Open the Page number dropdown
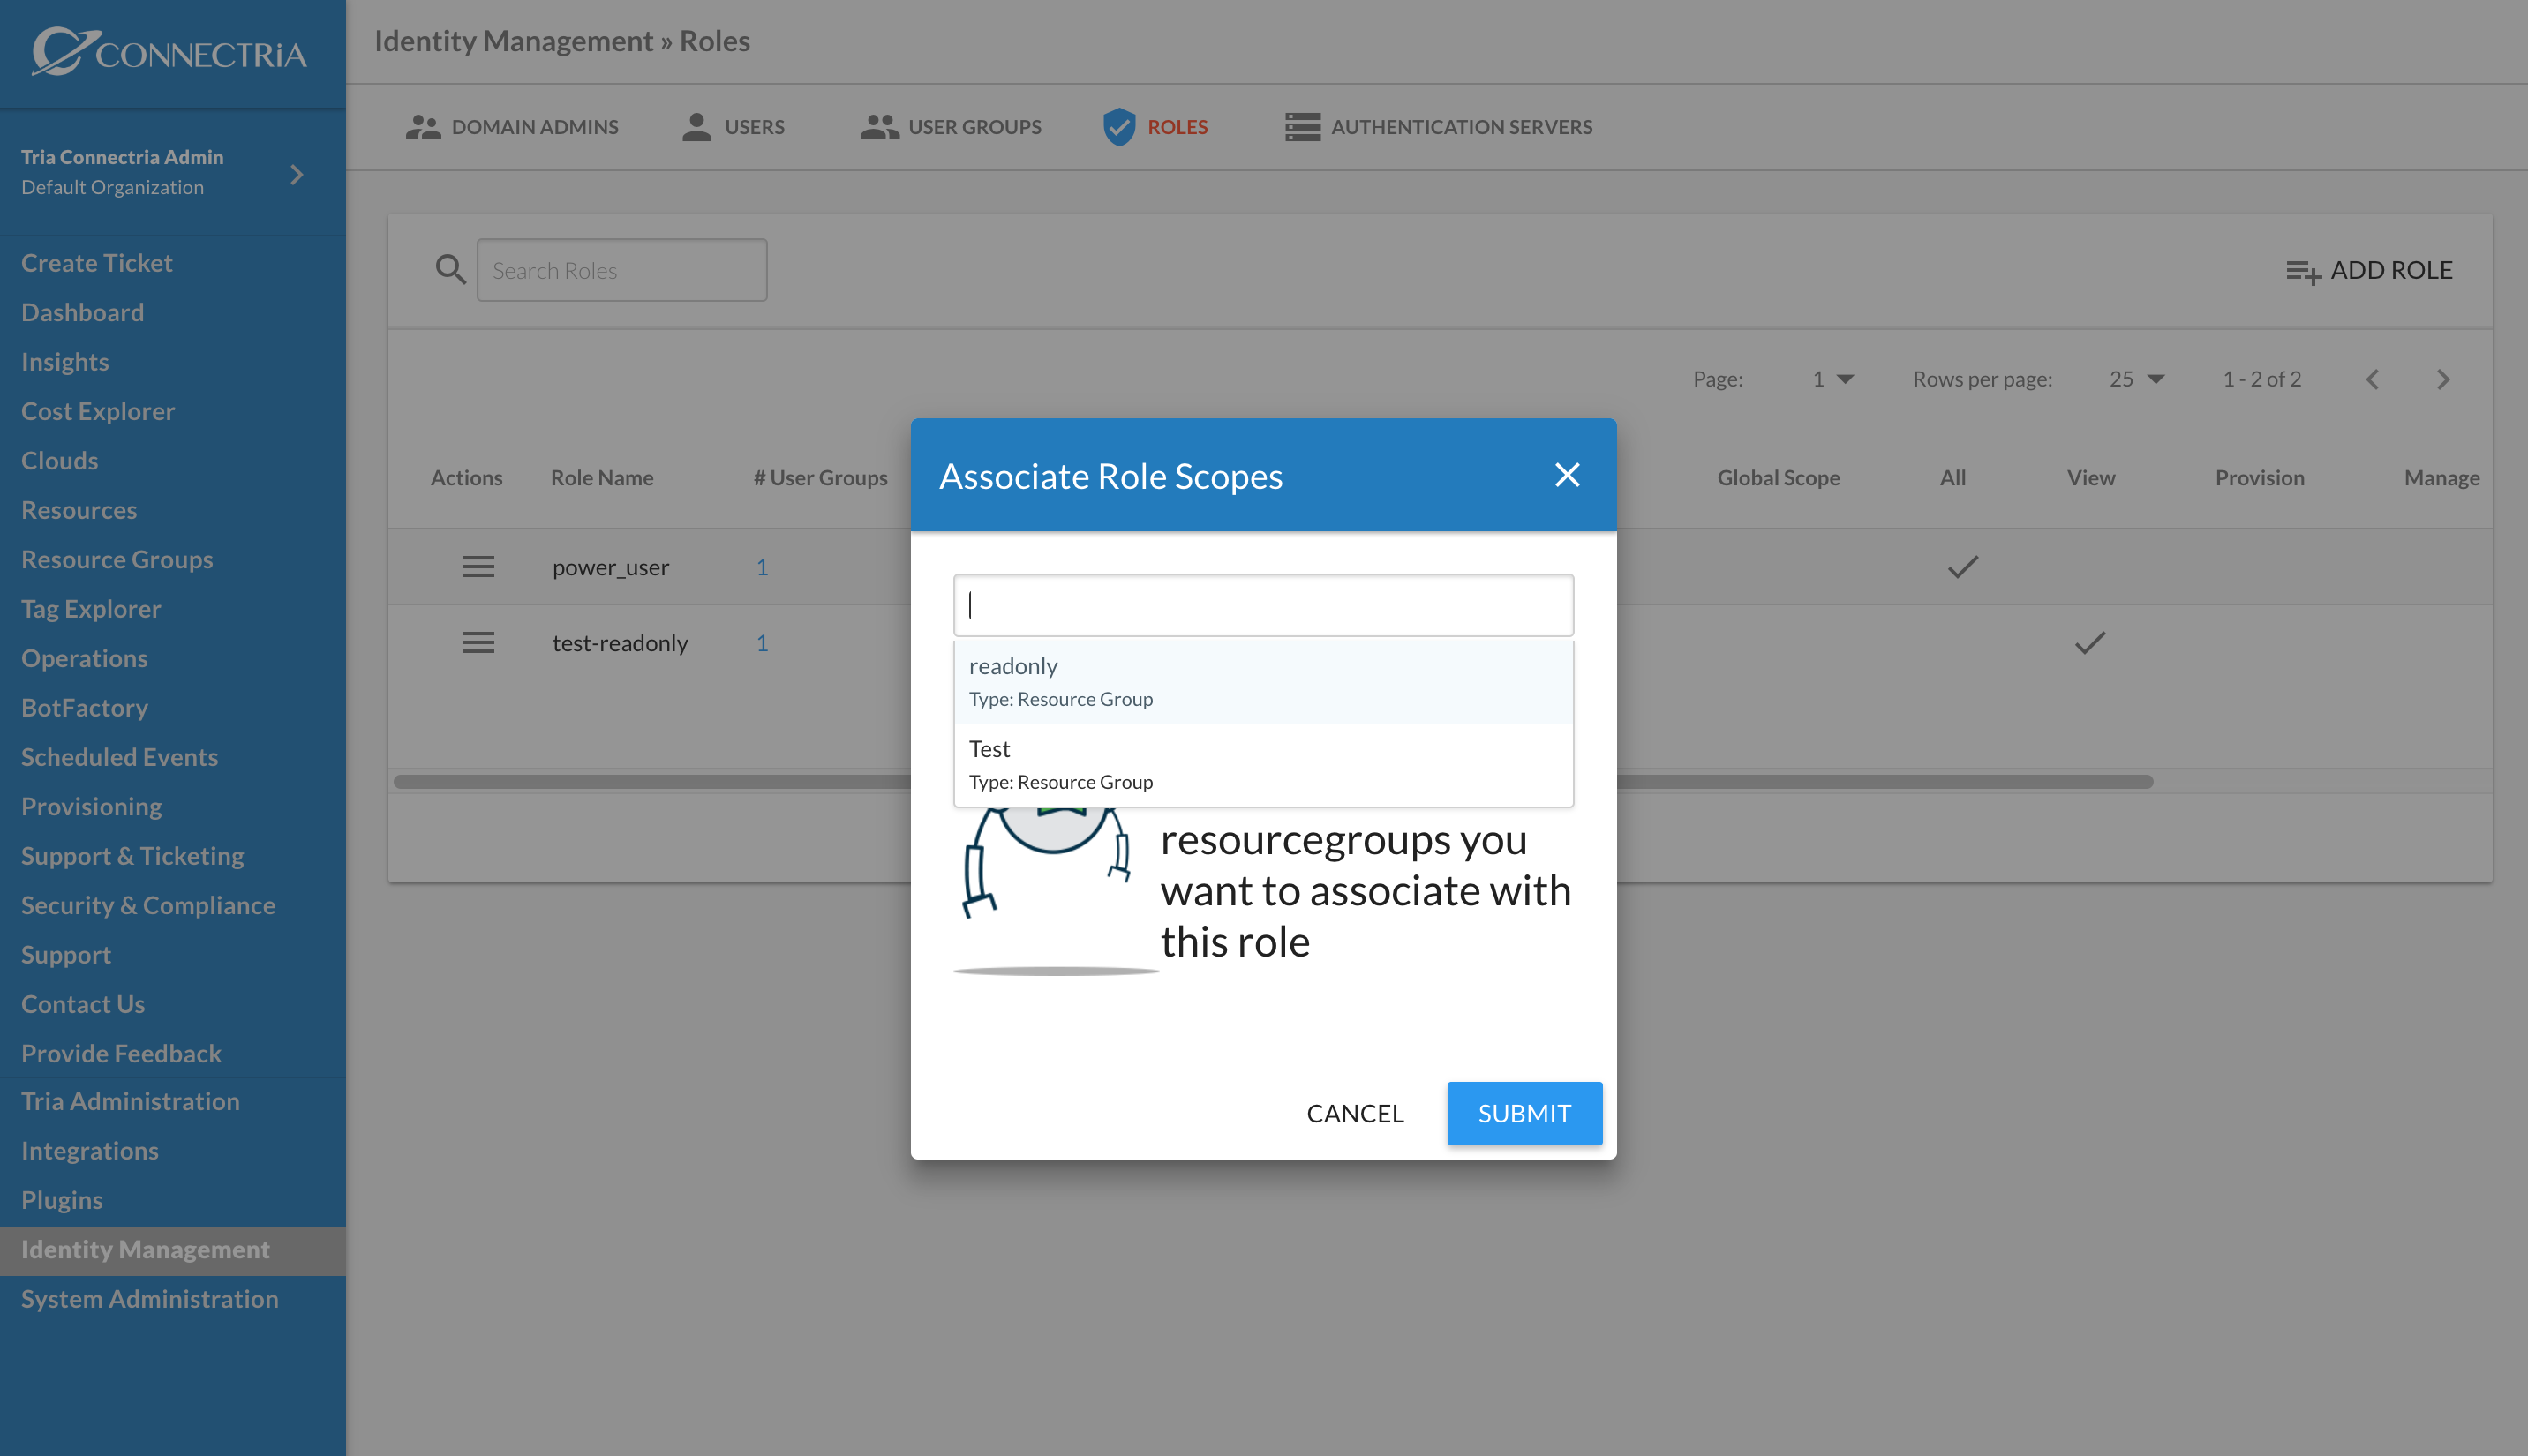 [x=1833, y=379]
